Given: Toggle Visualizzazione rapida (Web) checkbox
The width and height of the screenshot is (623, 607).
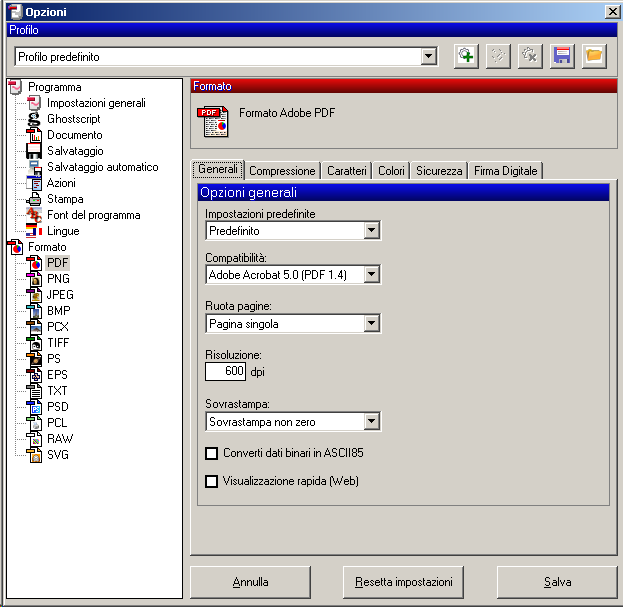Looking at the screenshot, I should pos(212,481).
